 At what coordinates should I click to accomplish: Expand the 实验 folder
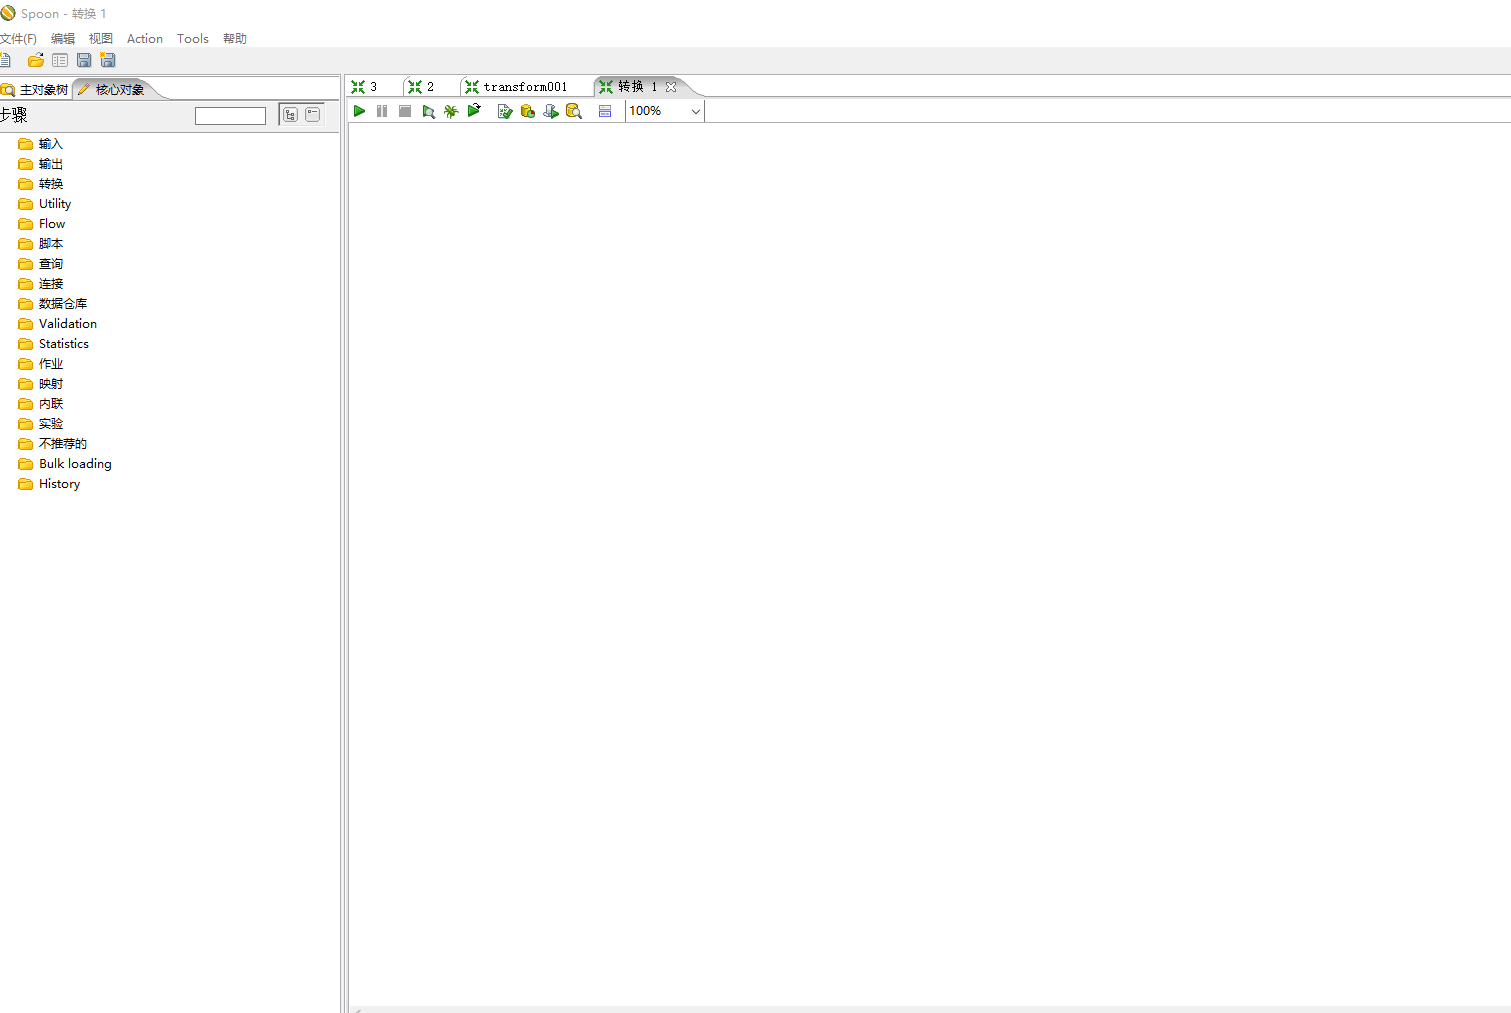[x=41, y=424]
